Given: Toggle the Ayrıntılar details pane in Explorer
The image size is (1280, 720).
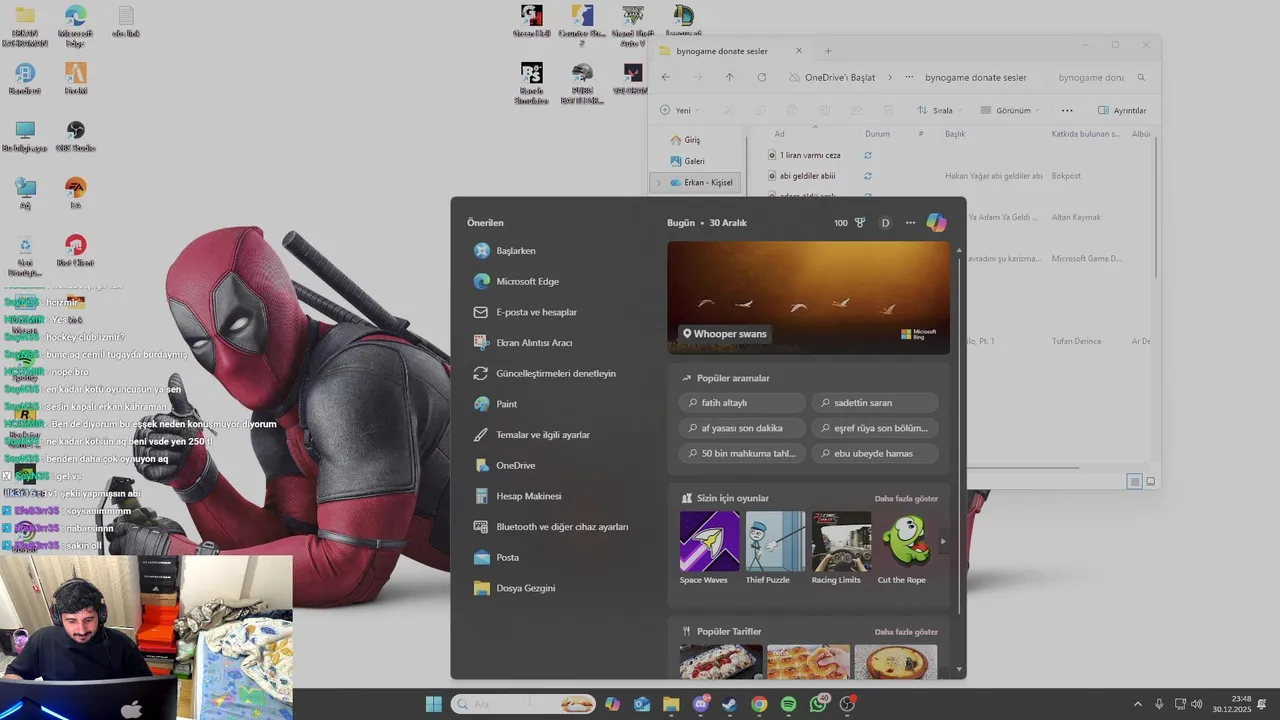Looking at the screenshot, I should [x=1122, y=110].
